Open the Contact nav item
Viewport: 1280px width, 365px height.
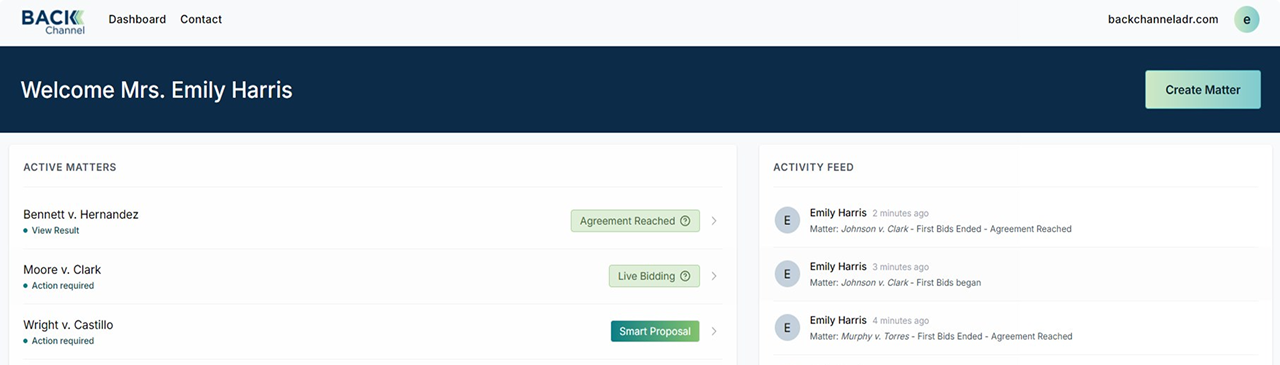(x=201, y=19)
